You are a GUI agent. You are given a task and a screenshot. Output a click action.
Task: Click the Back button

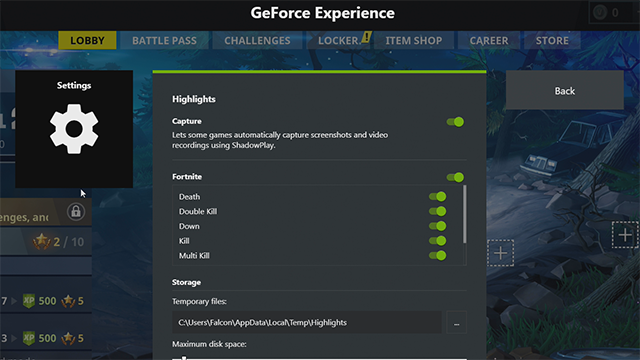coord(565,90)
